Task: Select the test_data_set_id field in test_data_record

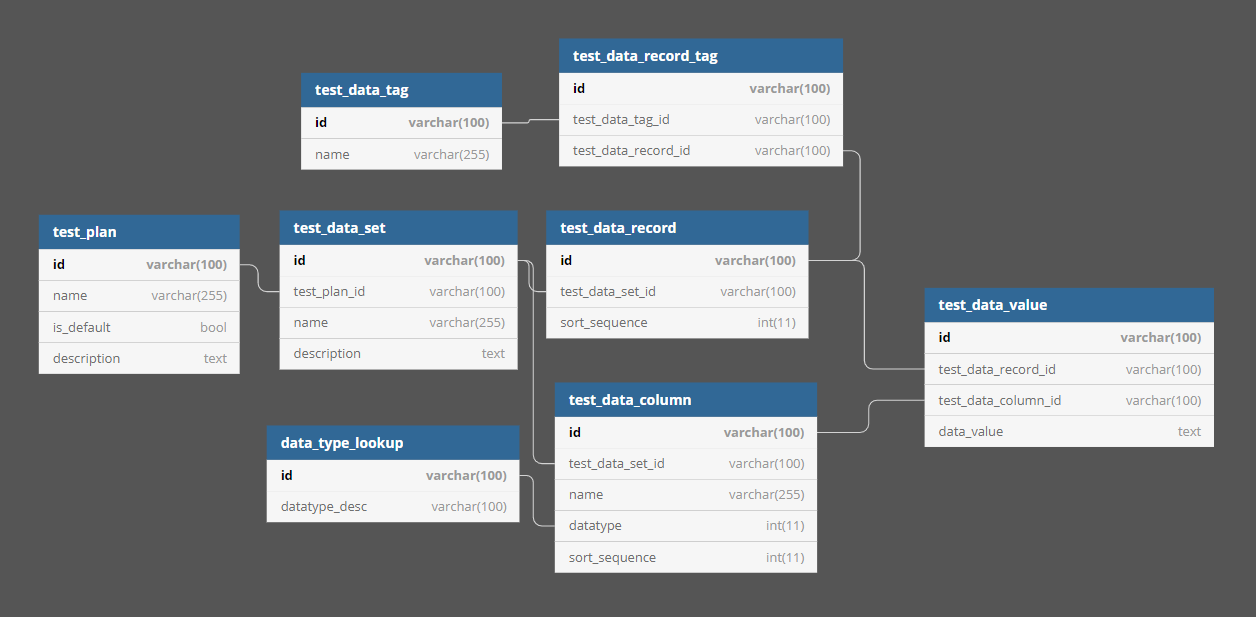Action: tap(677, 291)
